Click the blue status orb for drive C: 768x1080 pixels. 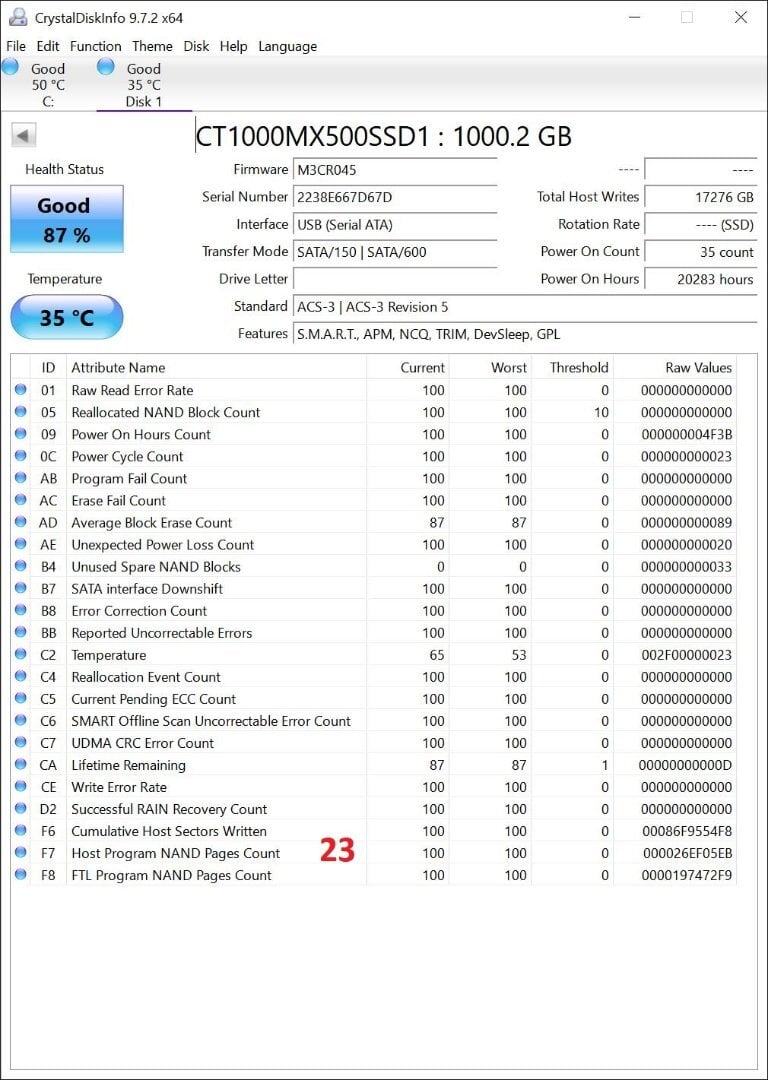click(10, 67)
